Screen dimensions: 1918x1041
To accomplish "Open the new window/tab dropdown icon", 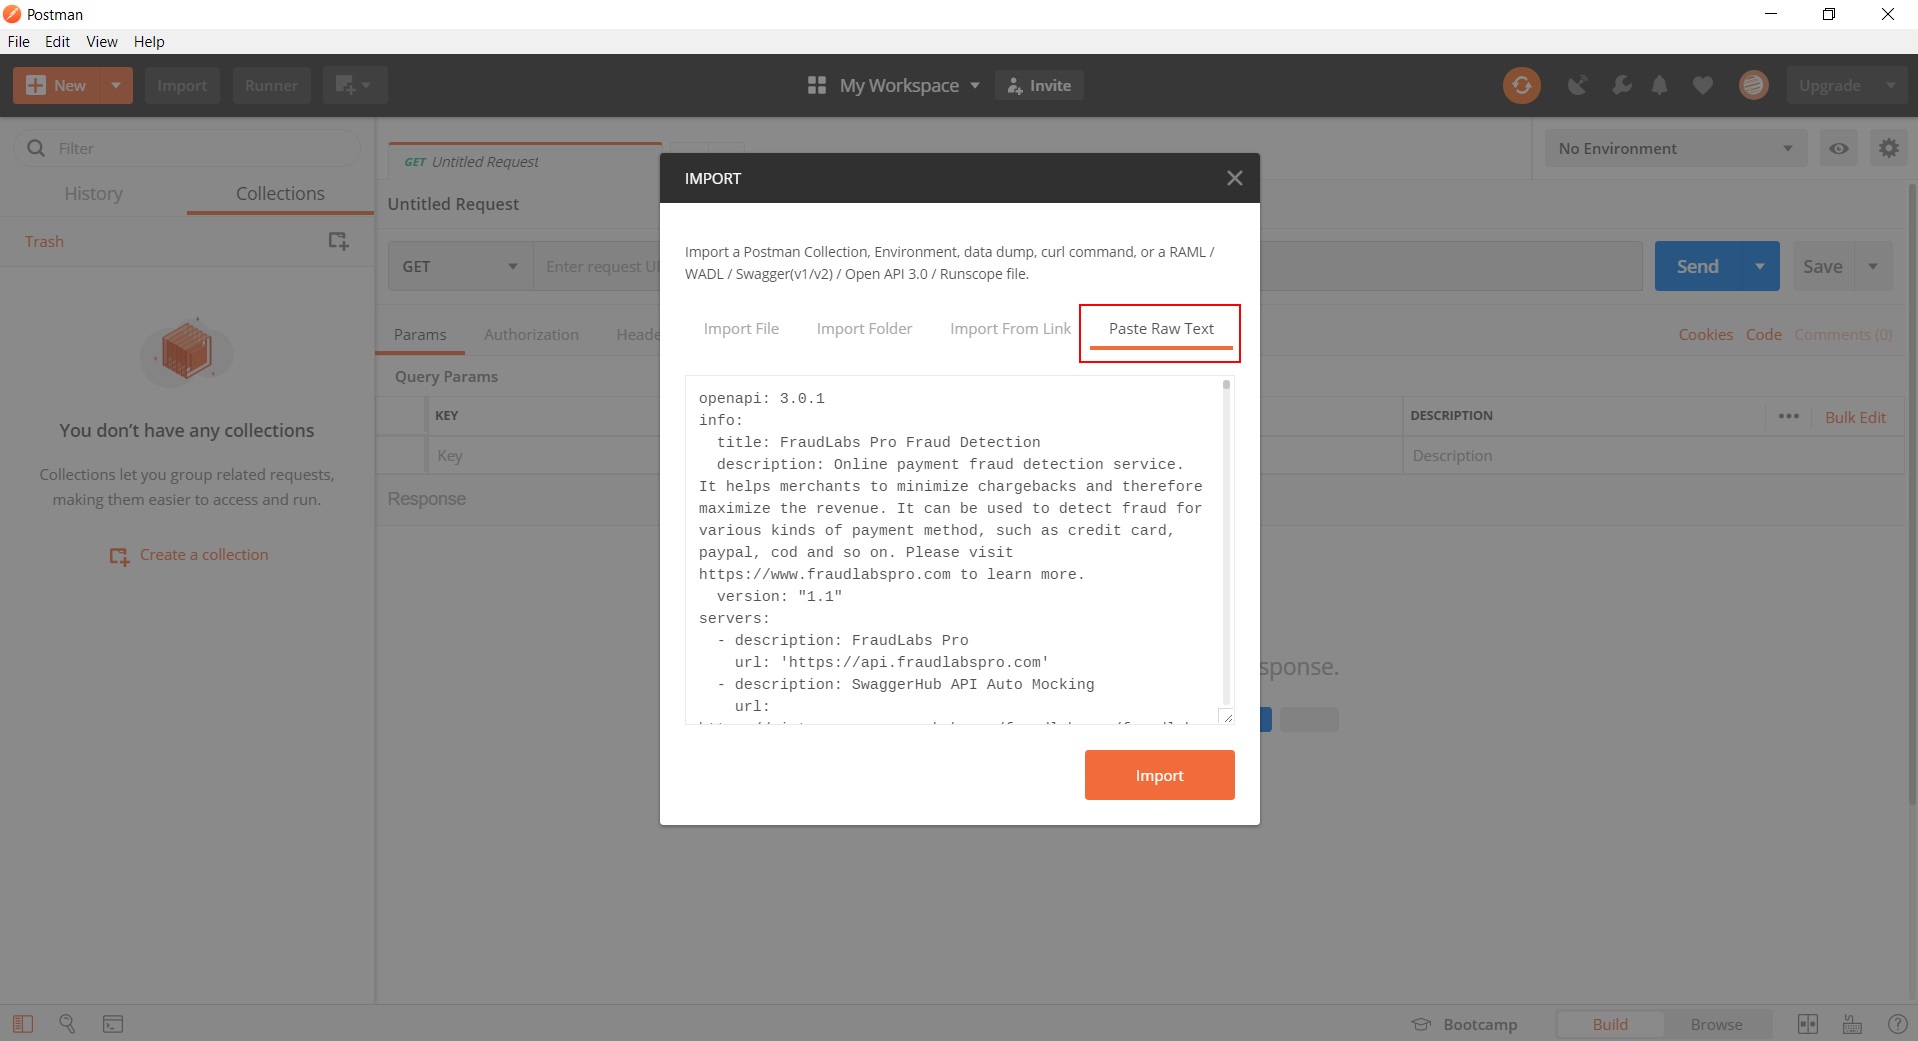I will tap(354, 85).
